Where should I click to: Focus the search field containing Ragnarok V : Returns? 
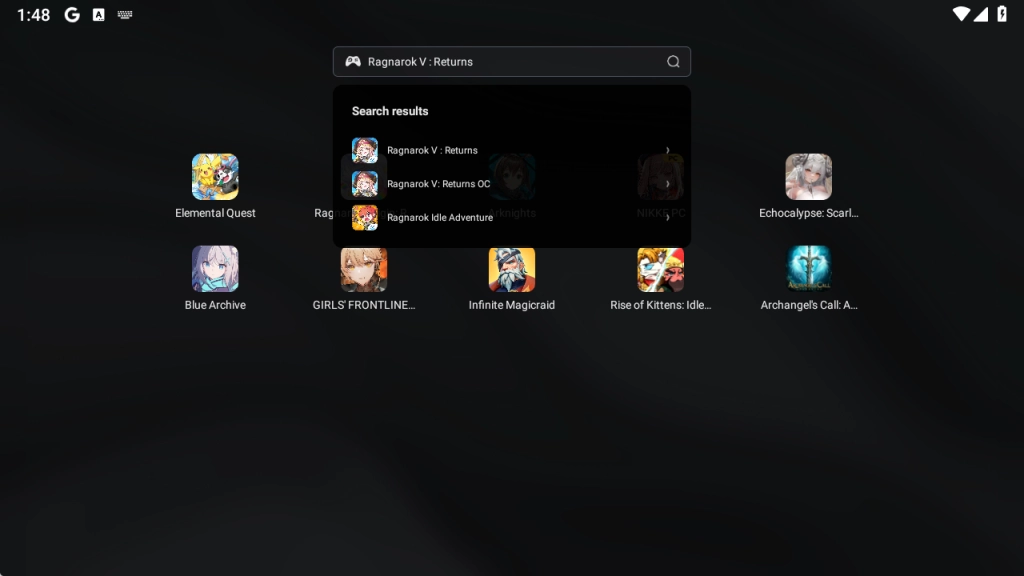click(512, 61)
